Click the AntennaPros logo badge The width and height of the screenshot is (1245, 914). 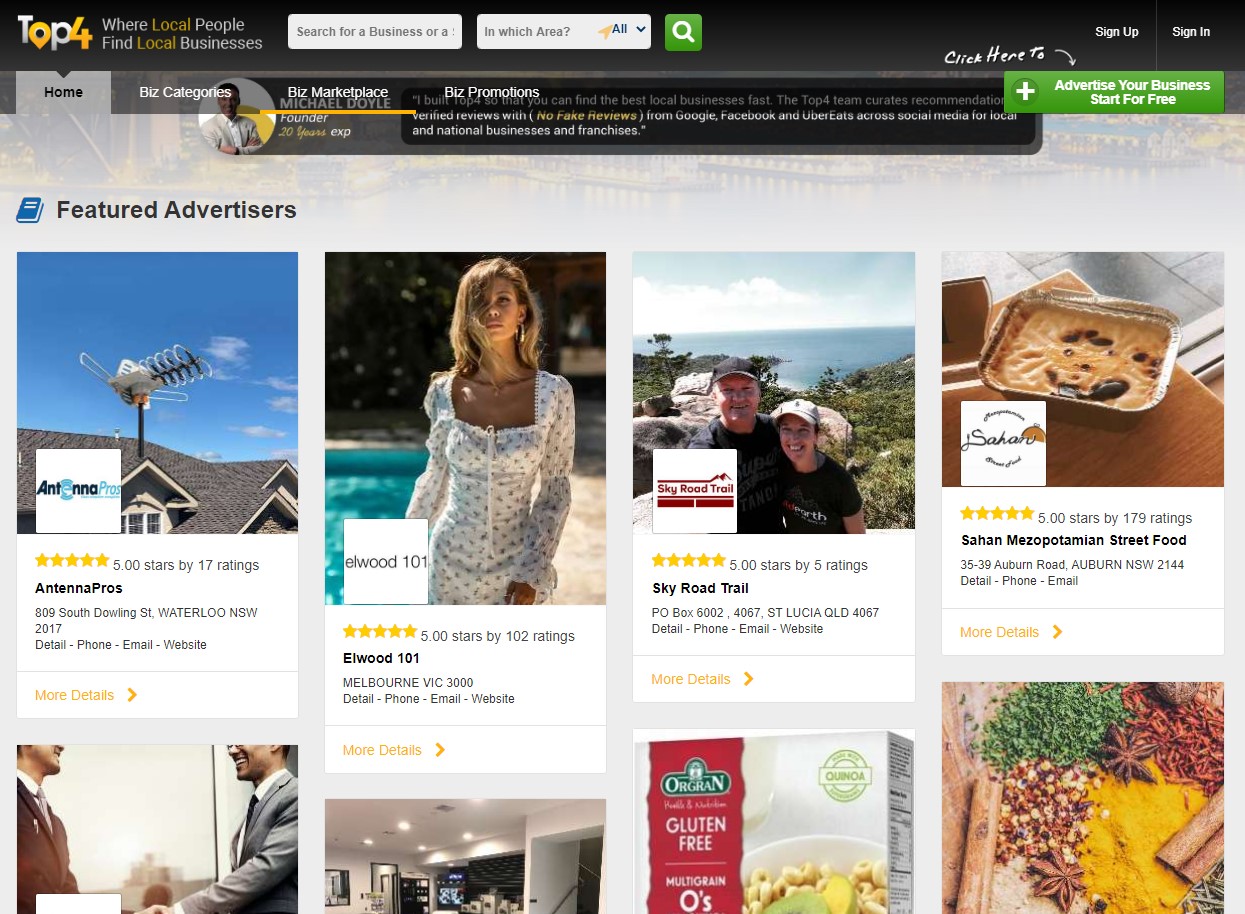point(78,490)
